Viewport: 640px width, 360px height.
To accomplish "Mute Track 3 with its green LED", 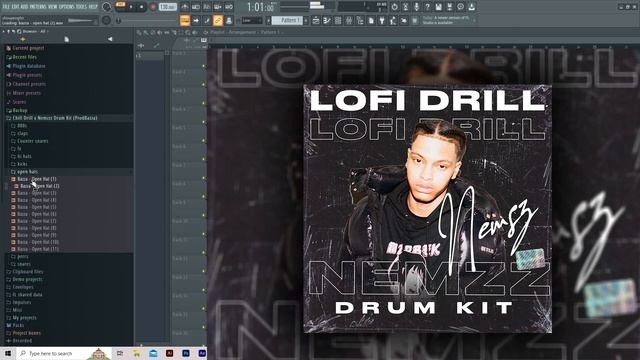I will [x=203, y=103].
